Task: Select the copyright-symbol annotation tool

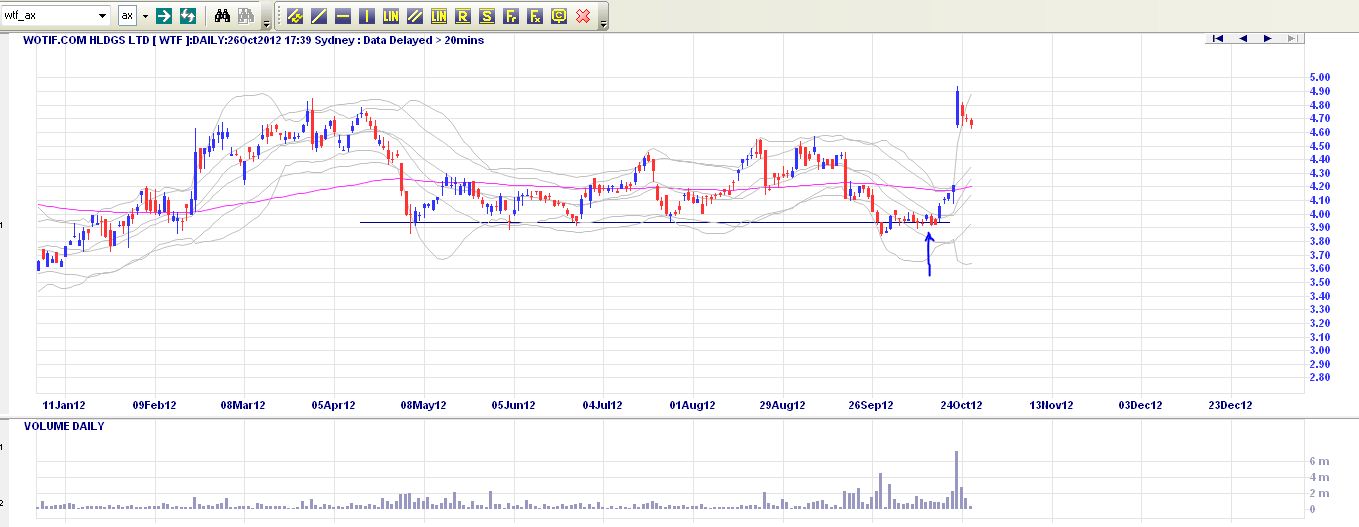Action: coord(559,16)
